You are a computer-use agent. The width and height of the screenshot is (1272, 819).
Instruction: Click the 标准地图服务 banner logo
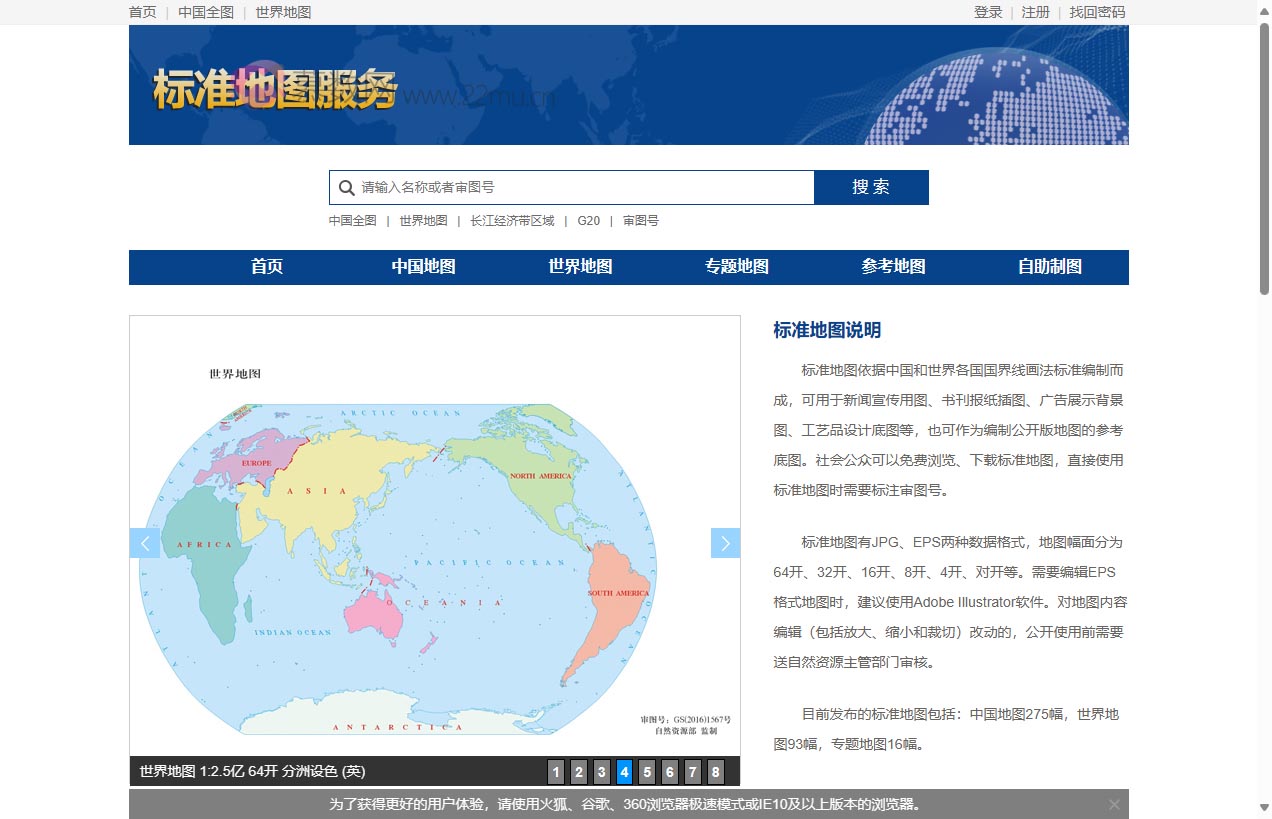(x=274, y=85)
